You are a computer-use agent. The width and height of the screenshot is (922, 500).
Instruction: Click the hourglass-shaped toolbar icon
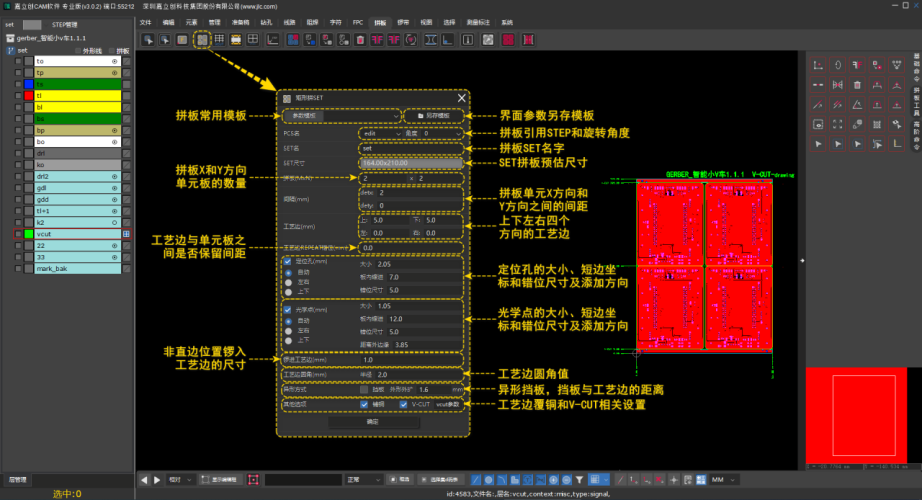430,40
